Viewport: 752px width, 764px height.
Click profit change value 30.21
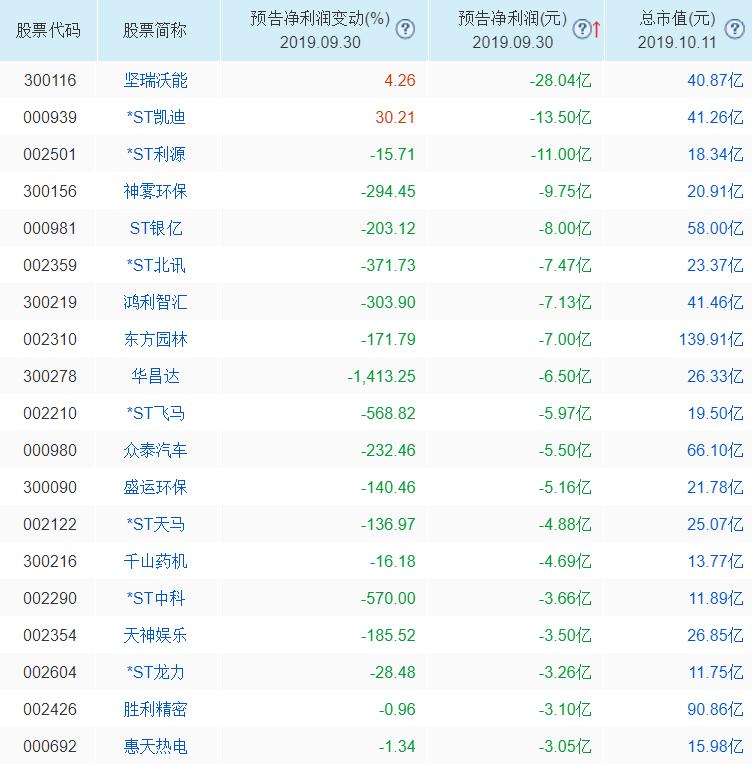click(x=395, y=117)
